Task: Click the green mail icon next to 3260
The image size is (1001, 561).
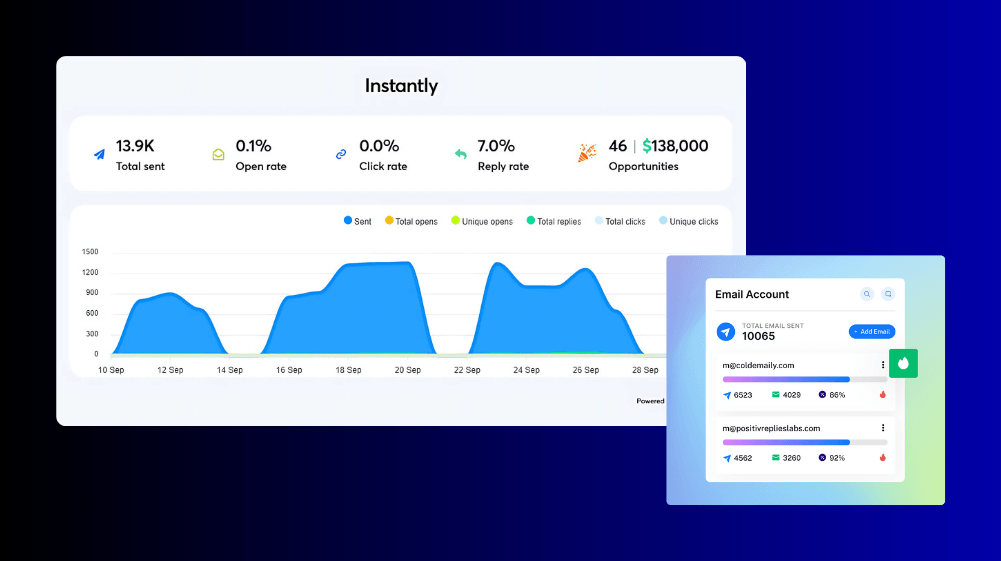Action: (776, 458)
